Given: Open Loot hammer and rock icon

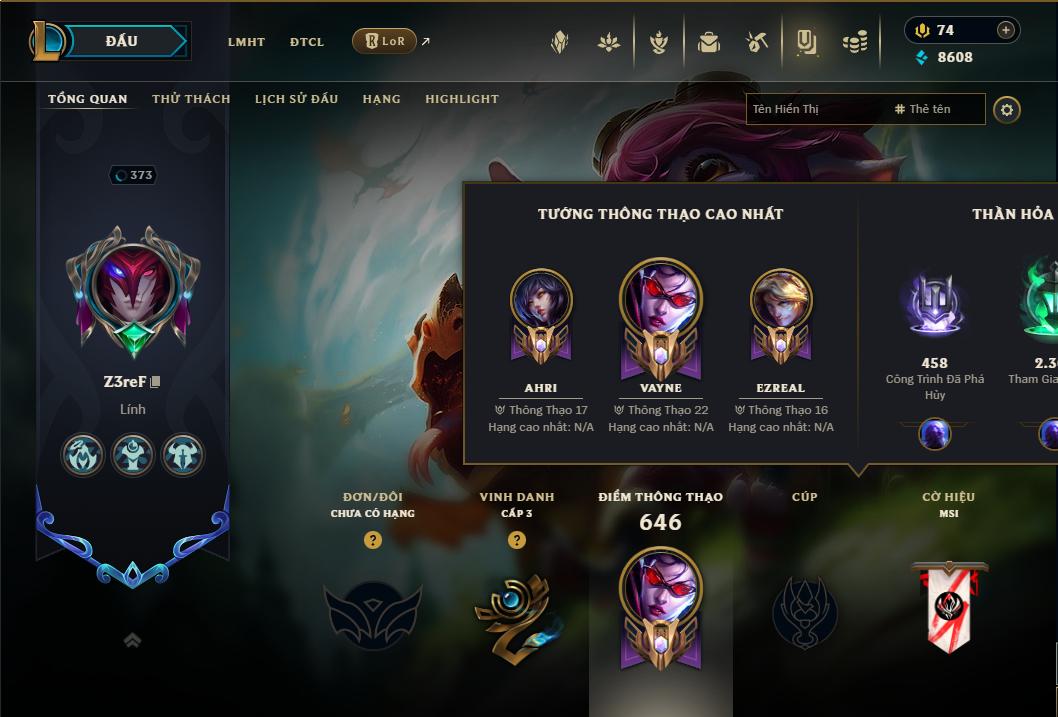Looking at the screenshot, I should pos(757,42).
